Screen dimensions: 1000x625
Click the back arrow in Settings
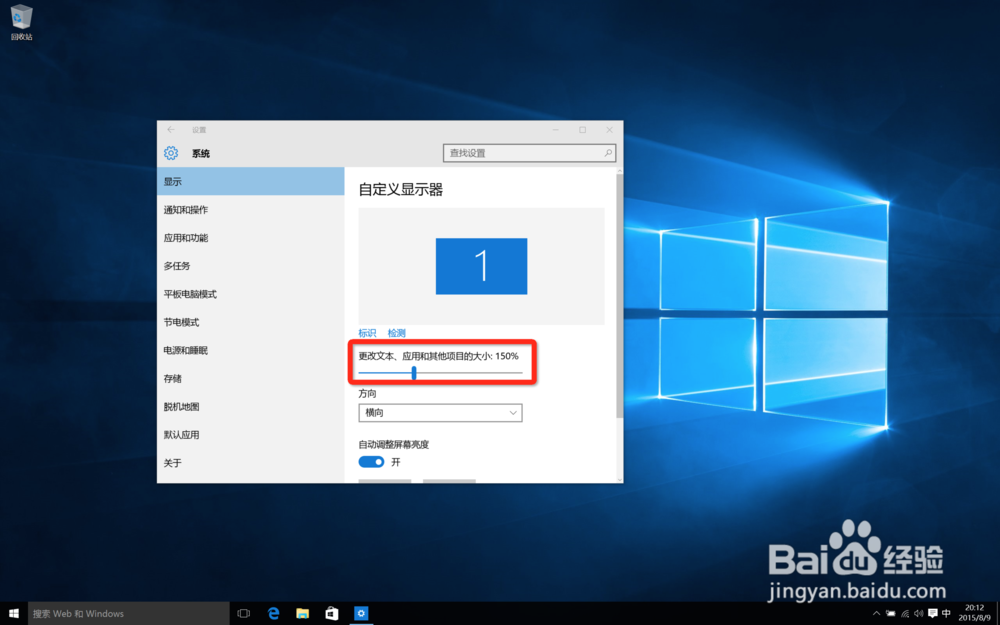pyautogui.click(x=170, y=129)
